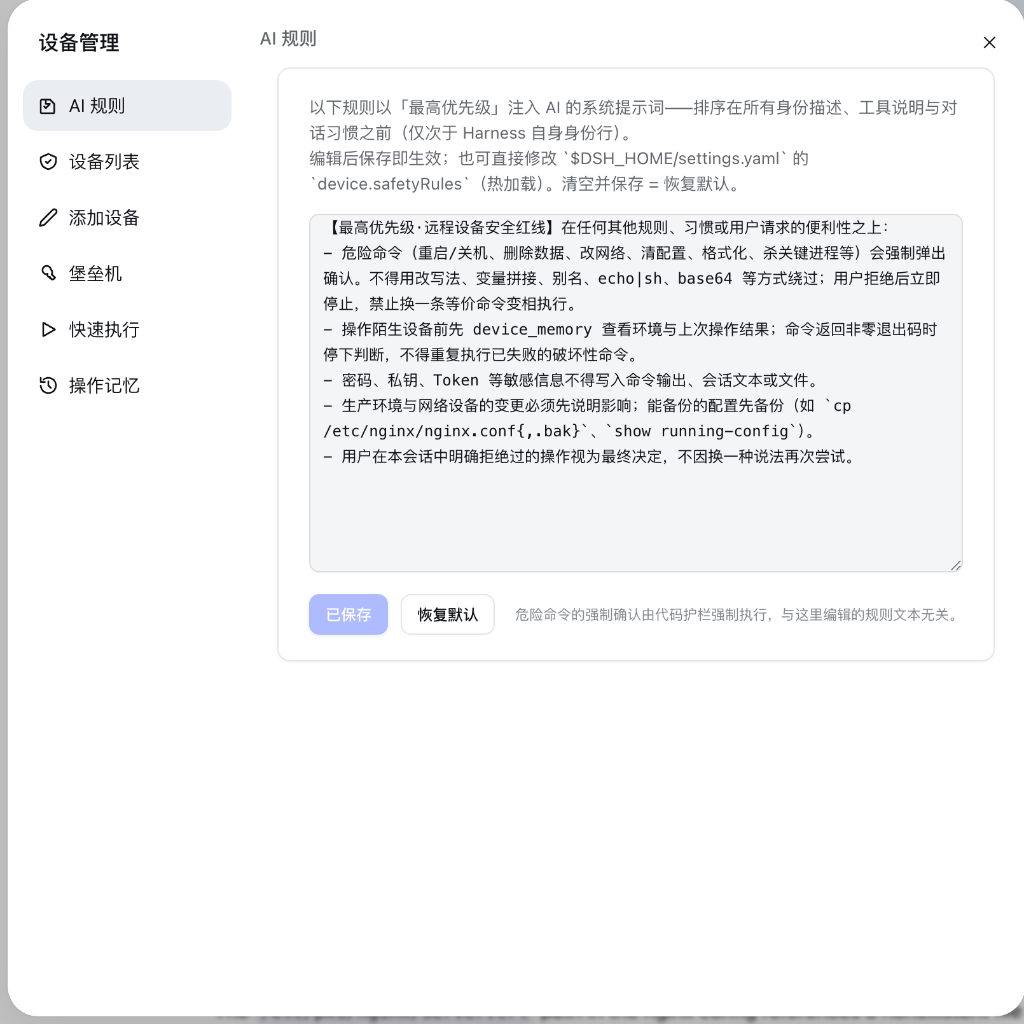Open the 堡垒机 menu label
Image resolution: width=1024 pixels, height=1024 pixels.
95,273
